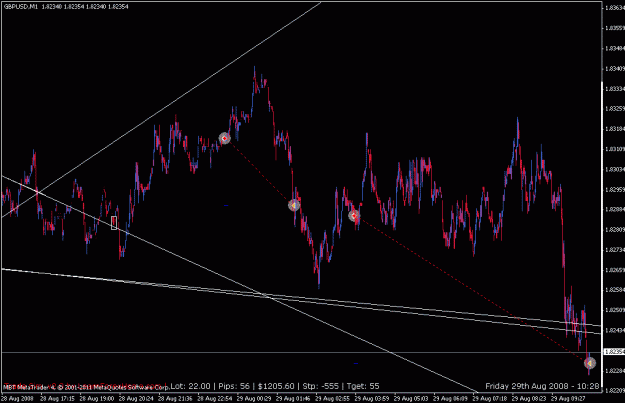Click the 28 Aug 21:36 time axis label

click(x=175, y=398)
